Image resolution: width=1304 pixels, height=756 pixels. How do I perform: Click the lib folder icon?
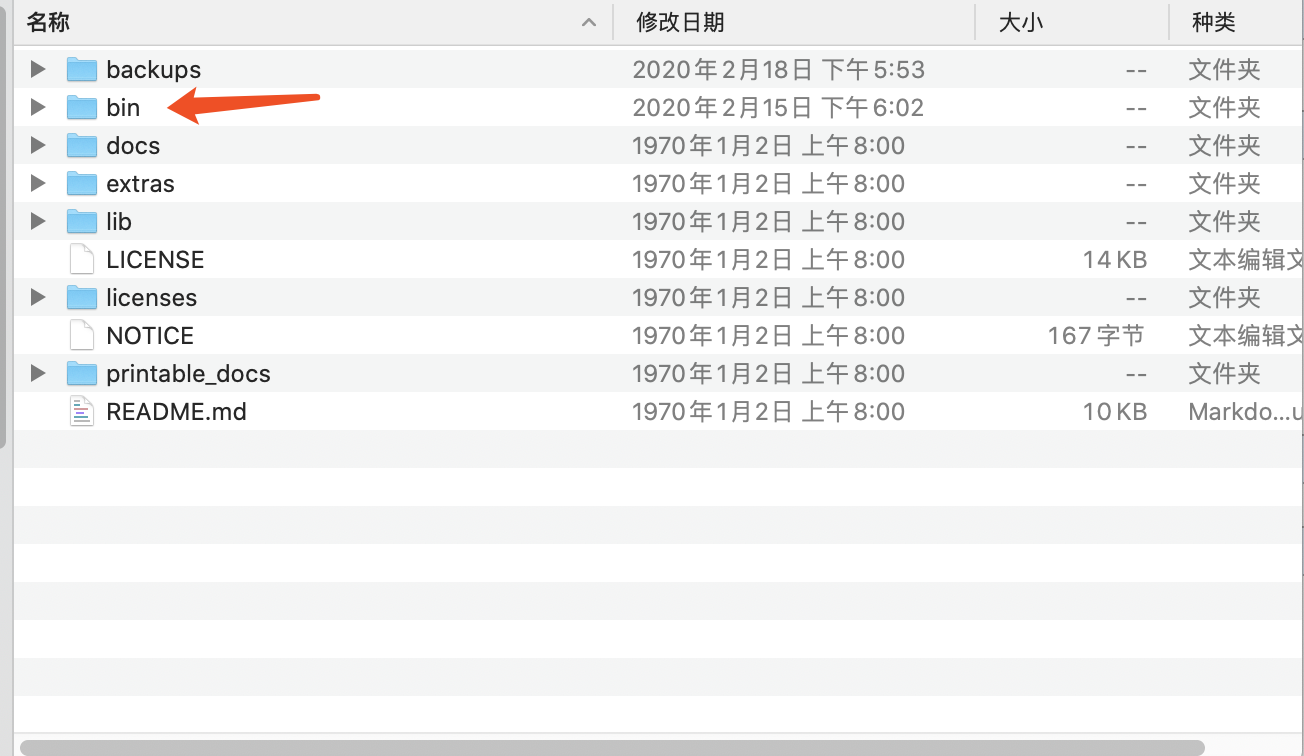tap(81, 221)
